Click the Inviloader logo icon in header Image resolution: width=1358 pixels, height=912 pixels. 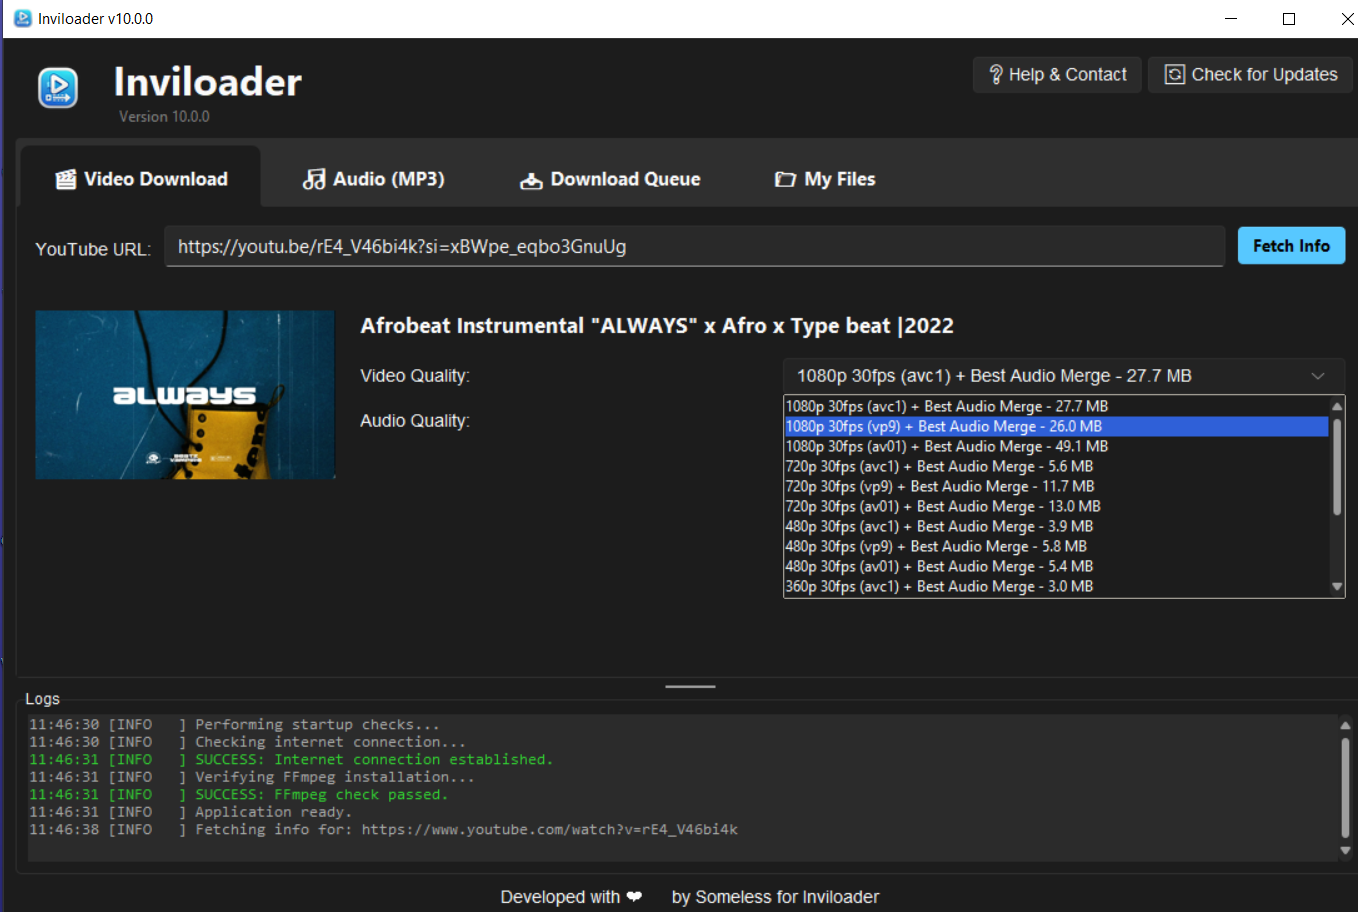tap(58, 88)
